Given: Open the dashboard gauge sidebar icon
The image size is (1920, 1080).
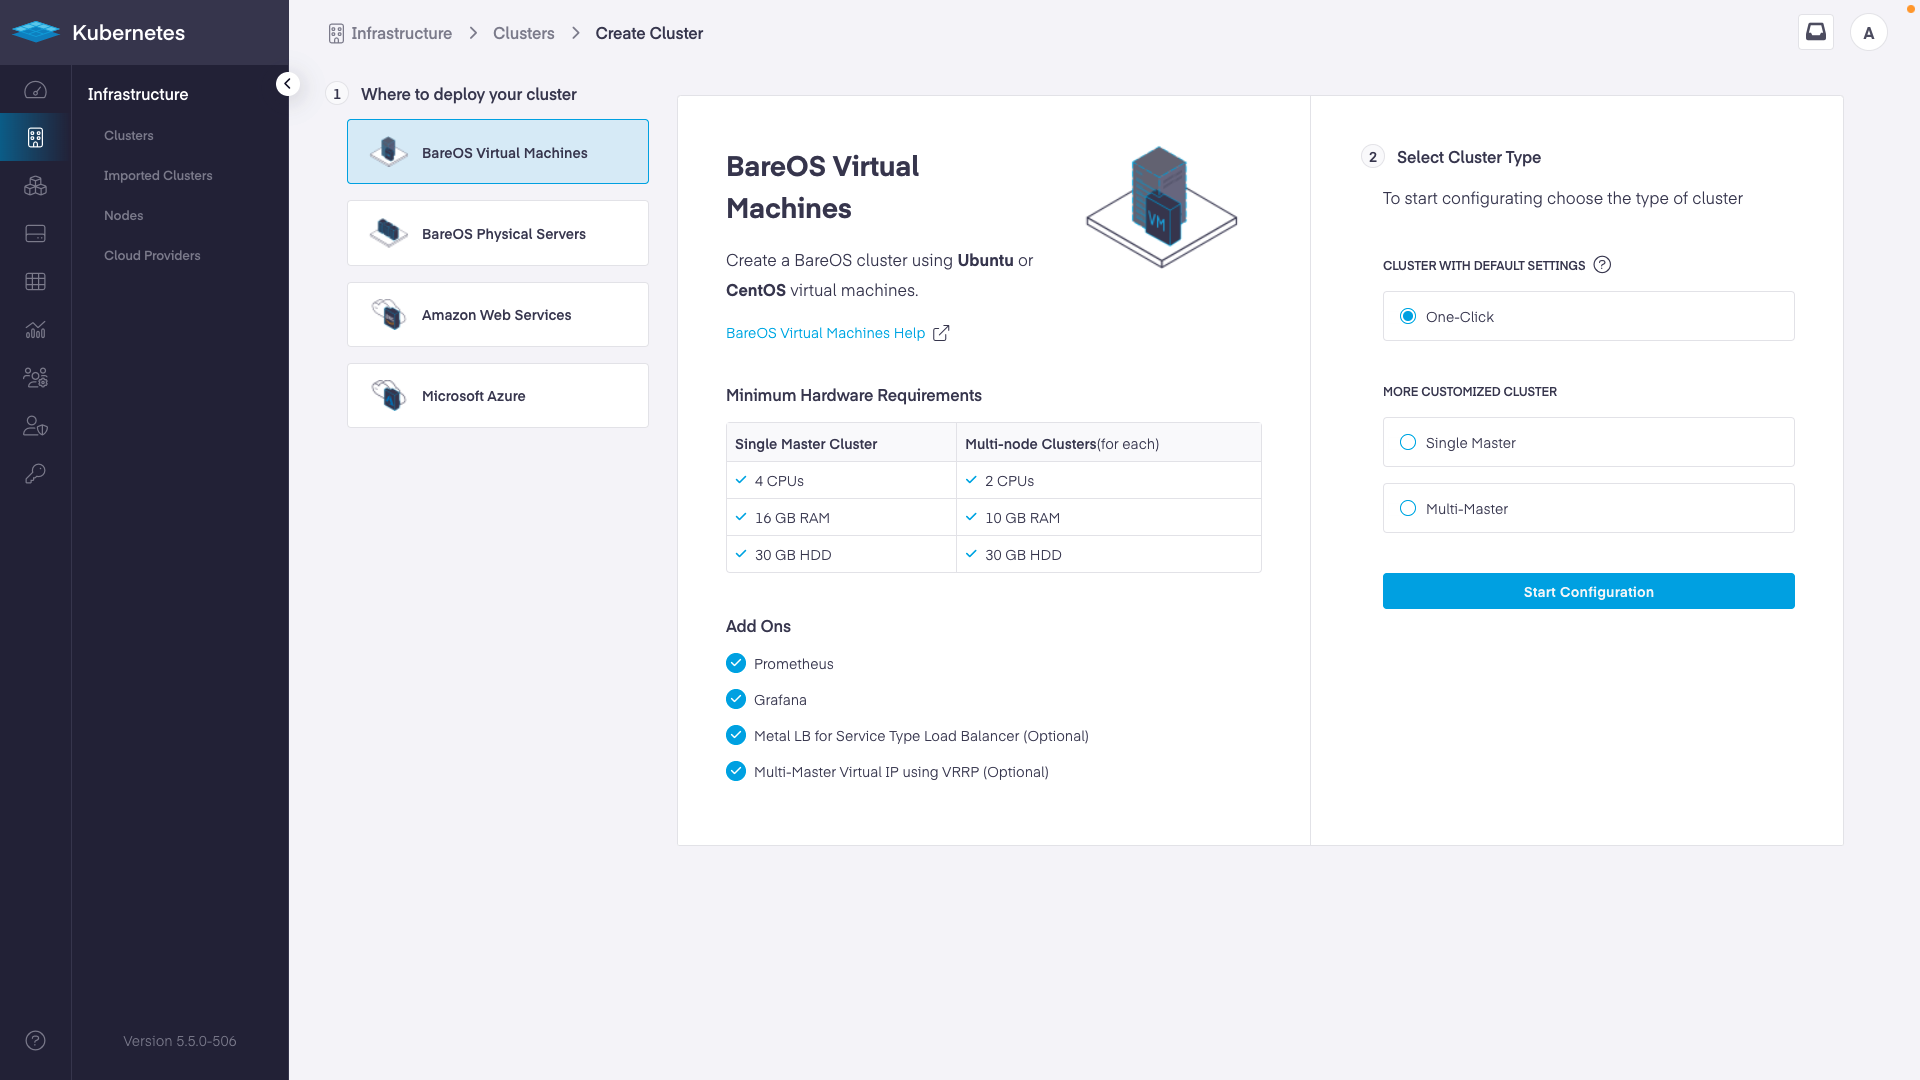Looking at the screenshot, I should click(x=35, y=90).
